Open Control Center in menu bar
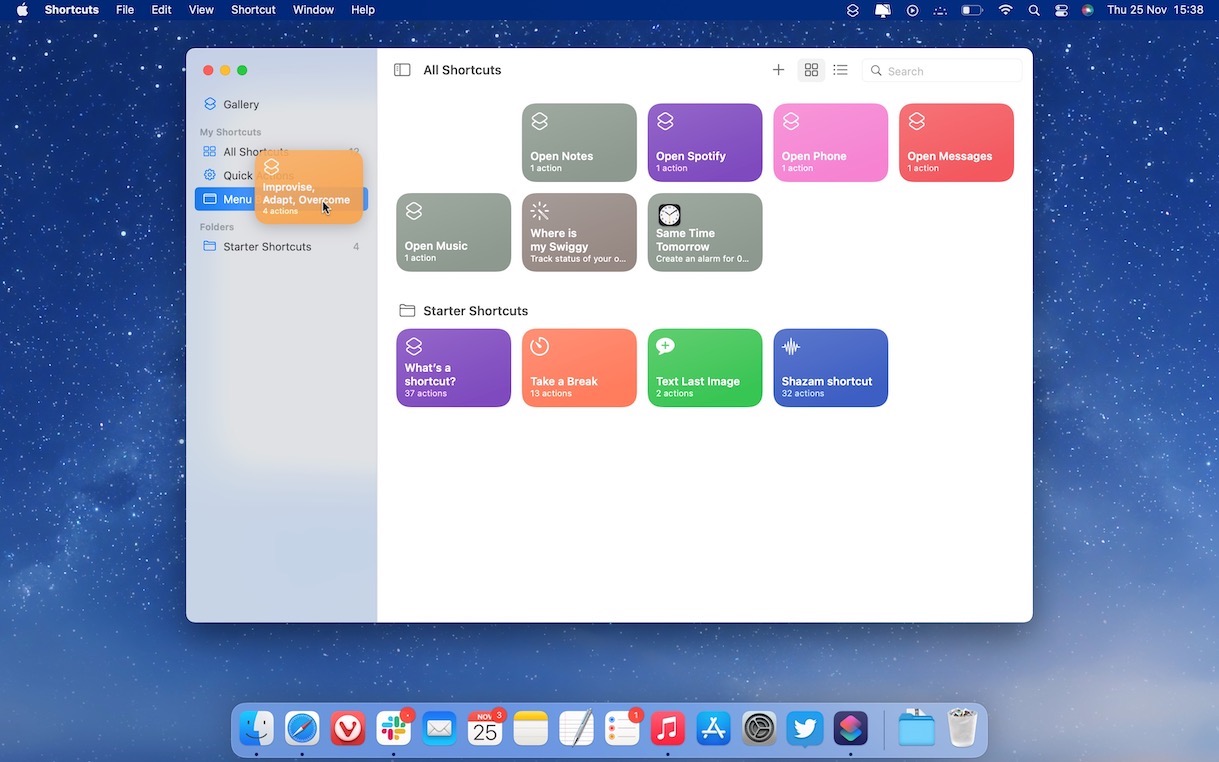Viewport: 1219px width, 762px height. click(1061, 10)
